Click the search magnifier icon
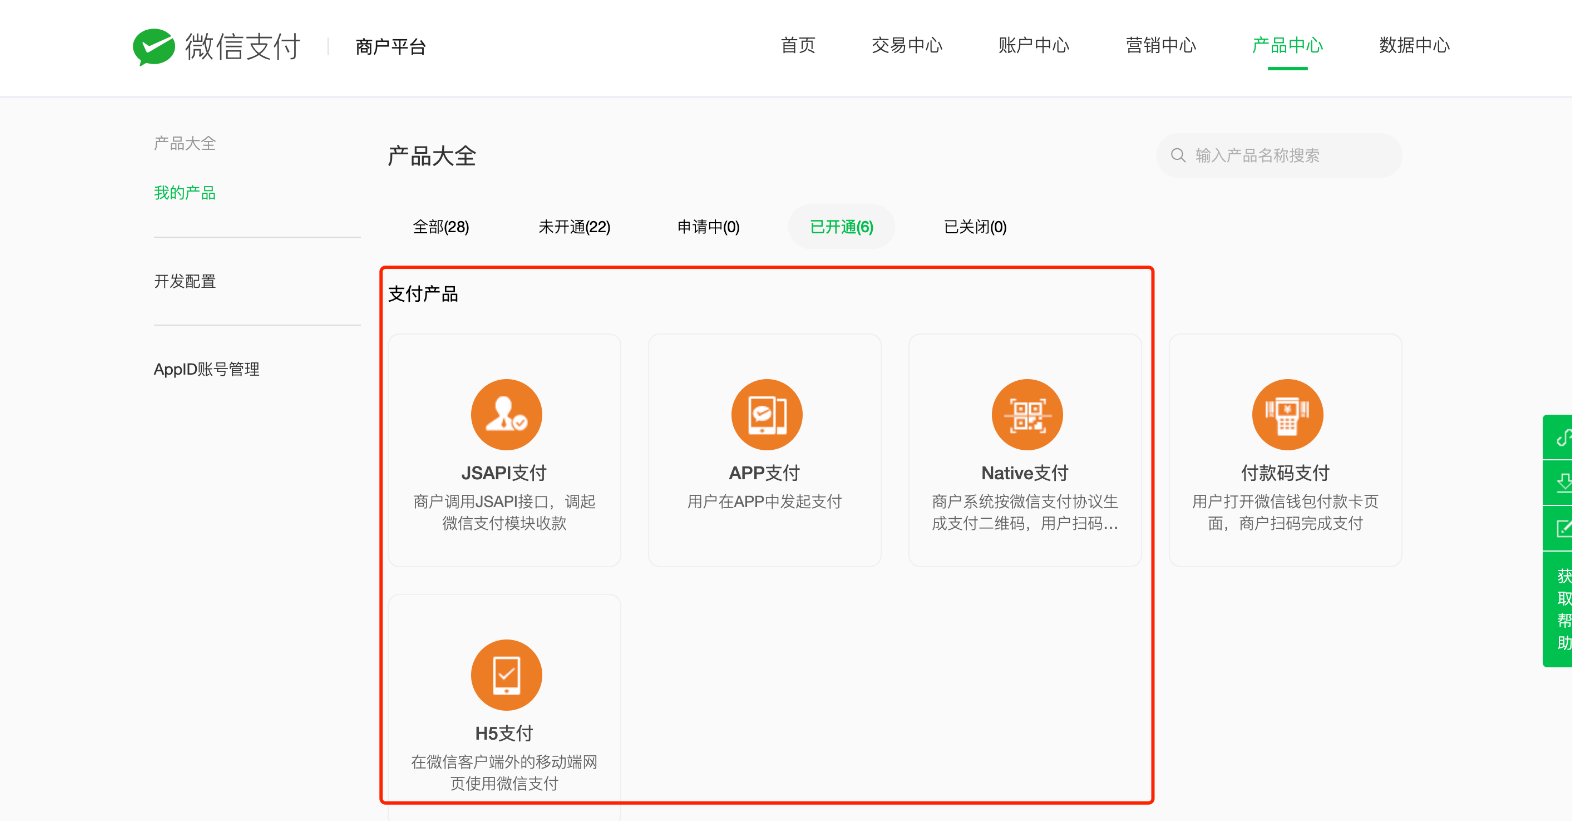Viewport: 1572px width, 821px height. pyautogui.click(x=1178, y=155)
